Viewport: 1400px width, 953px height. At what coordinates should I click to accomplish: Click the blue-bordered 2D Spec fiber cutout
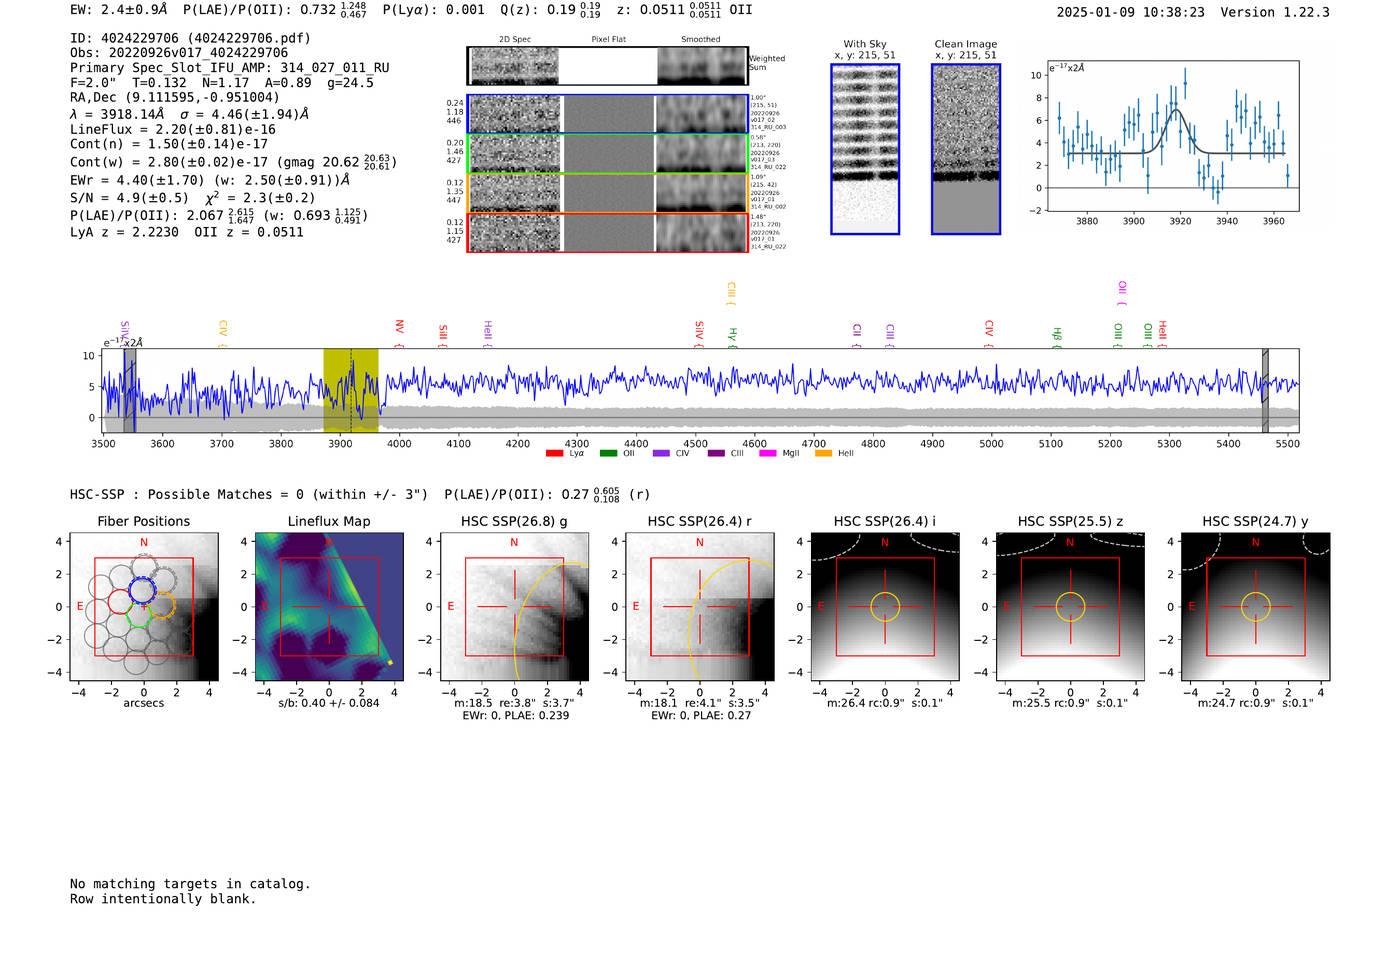coord(515,114)
